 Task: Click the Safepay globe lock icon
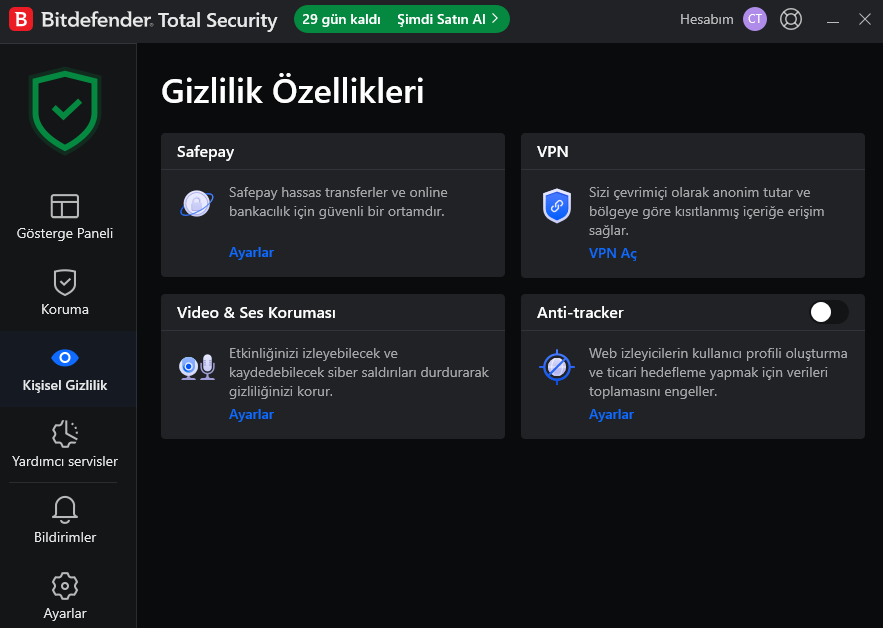pyautogui.click(x=197, y=203)
